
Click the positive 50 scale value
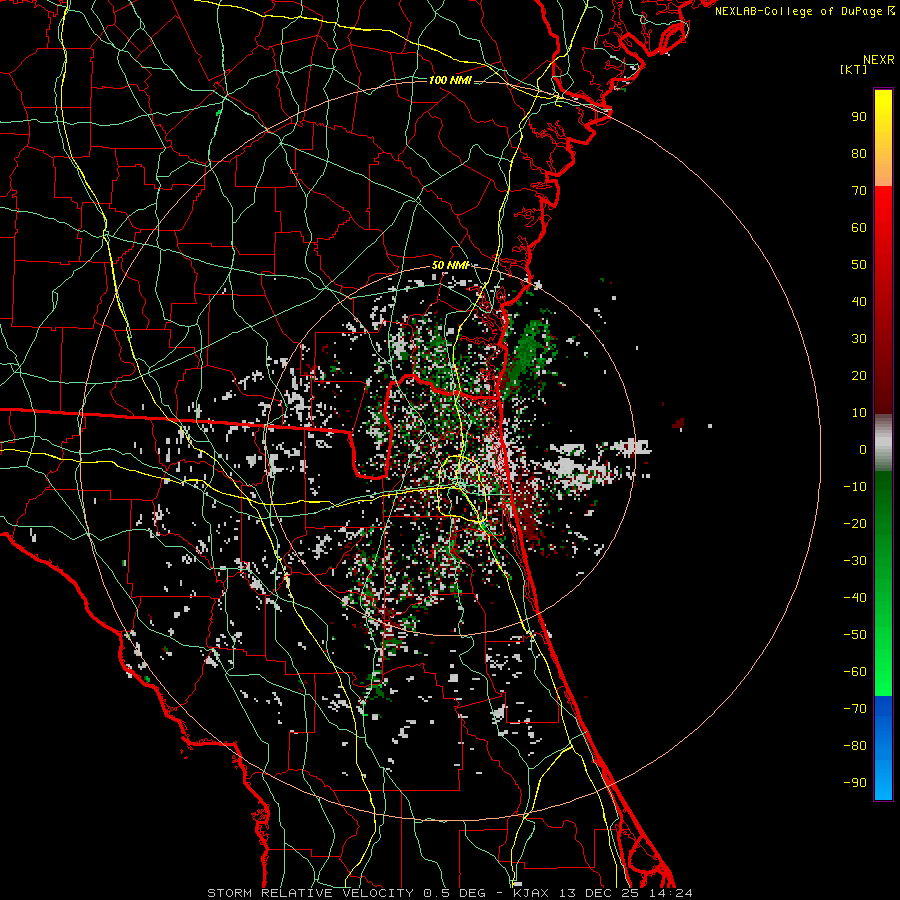click(x=859, y=265)
